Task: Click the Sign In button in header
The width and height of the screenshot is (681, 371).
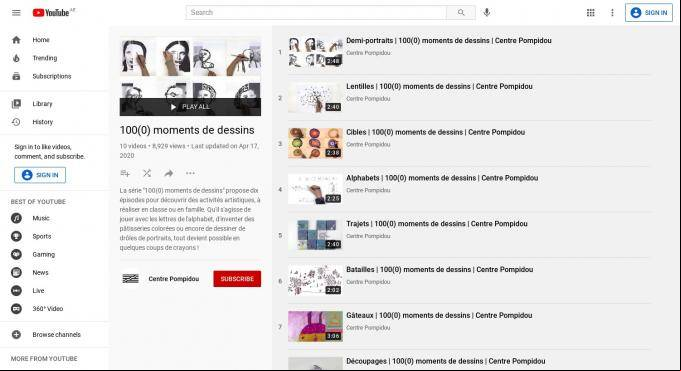Action: click(x=649, y=13)
